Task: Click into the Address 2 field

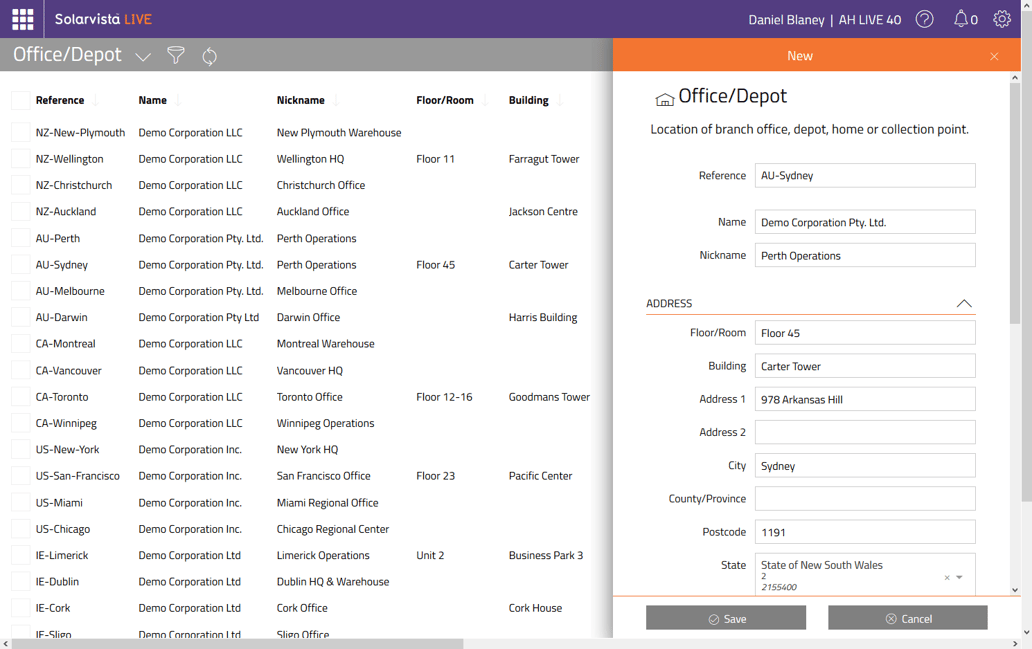Action: [x=864, y=432]
